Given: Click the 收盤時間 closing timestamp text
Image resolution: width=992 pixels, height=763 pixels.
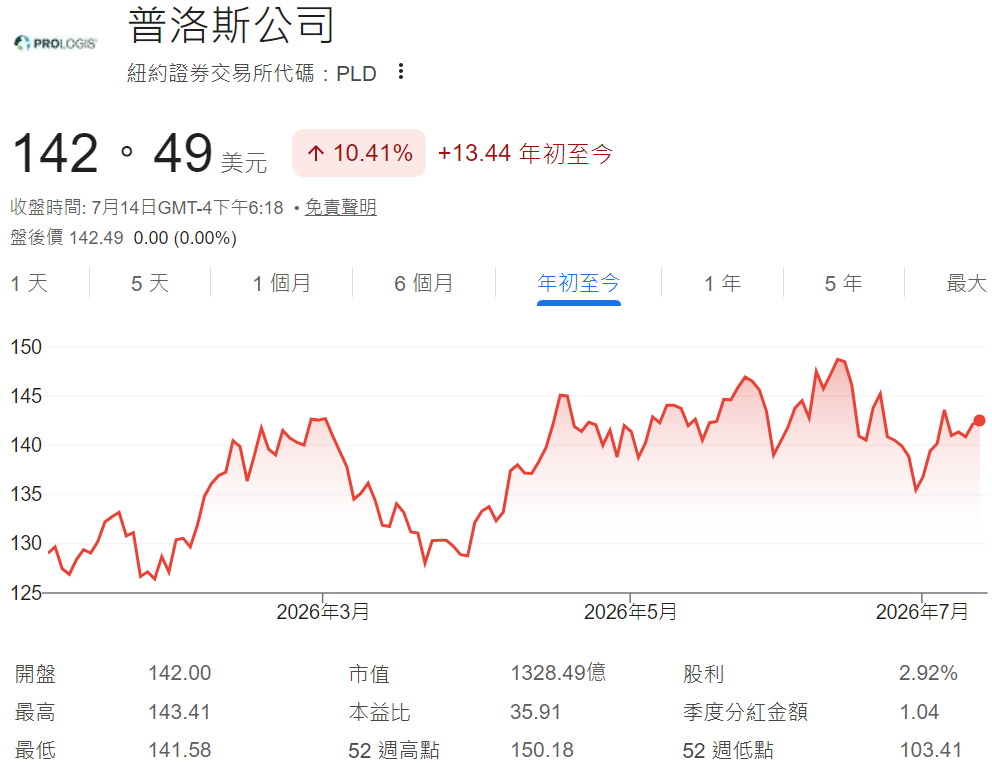Looking at the screenshot, I should (x=147, y=207).
